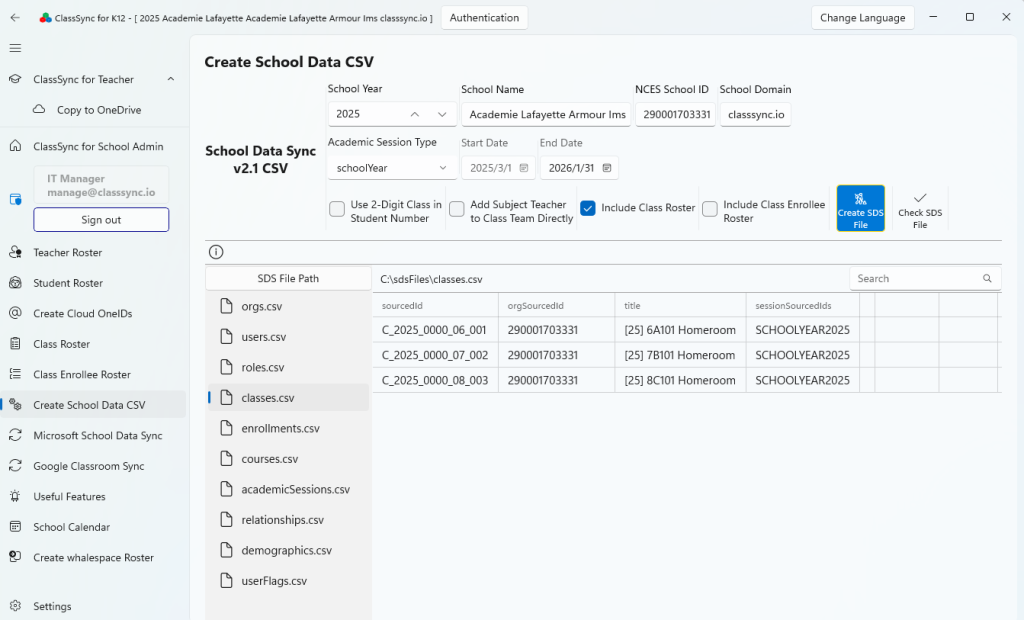Click the ClassSync for School Admin home icon
1024x620 pixels.
[x=15, y=146]
